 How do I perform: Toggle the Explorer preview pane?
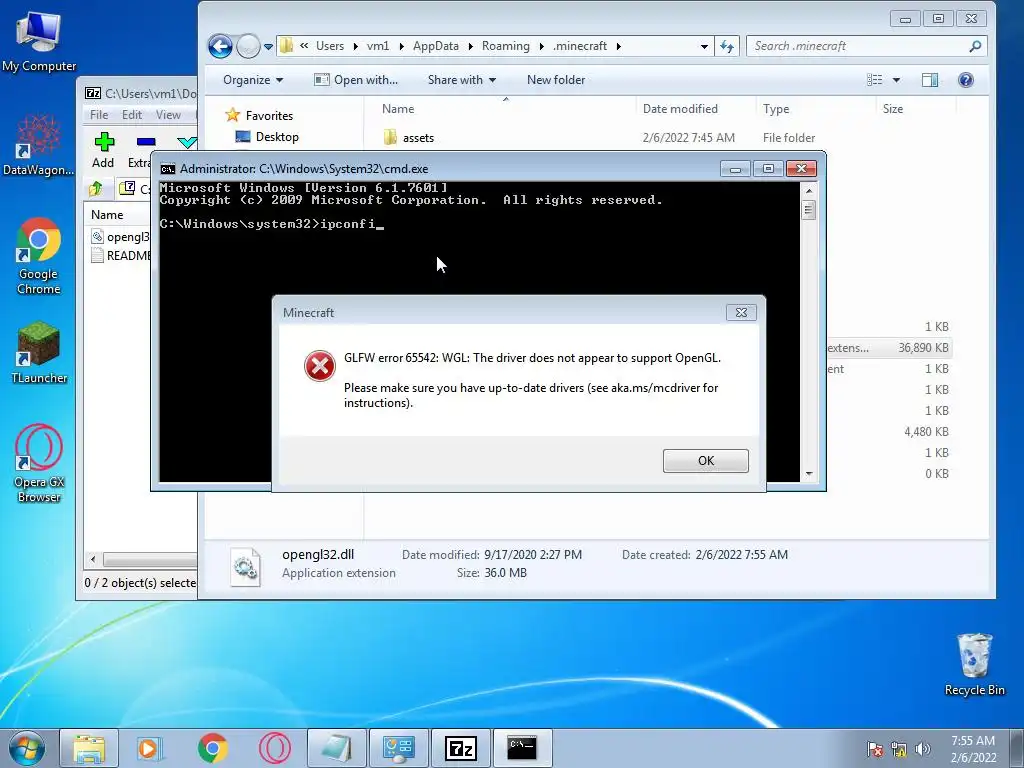point(930,80)
